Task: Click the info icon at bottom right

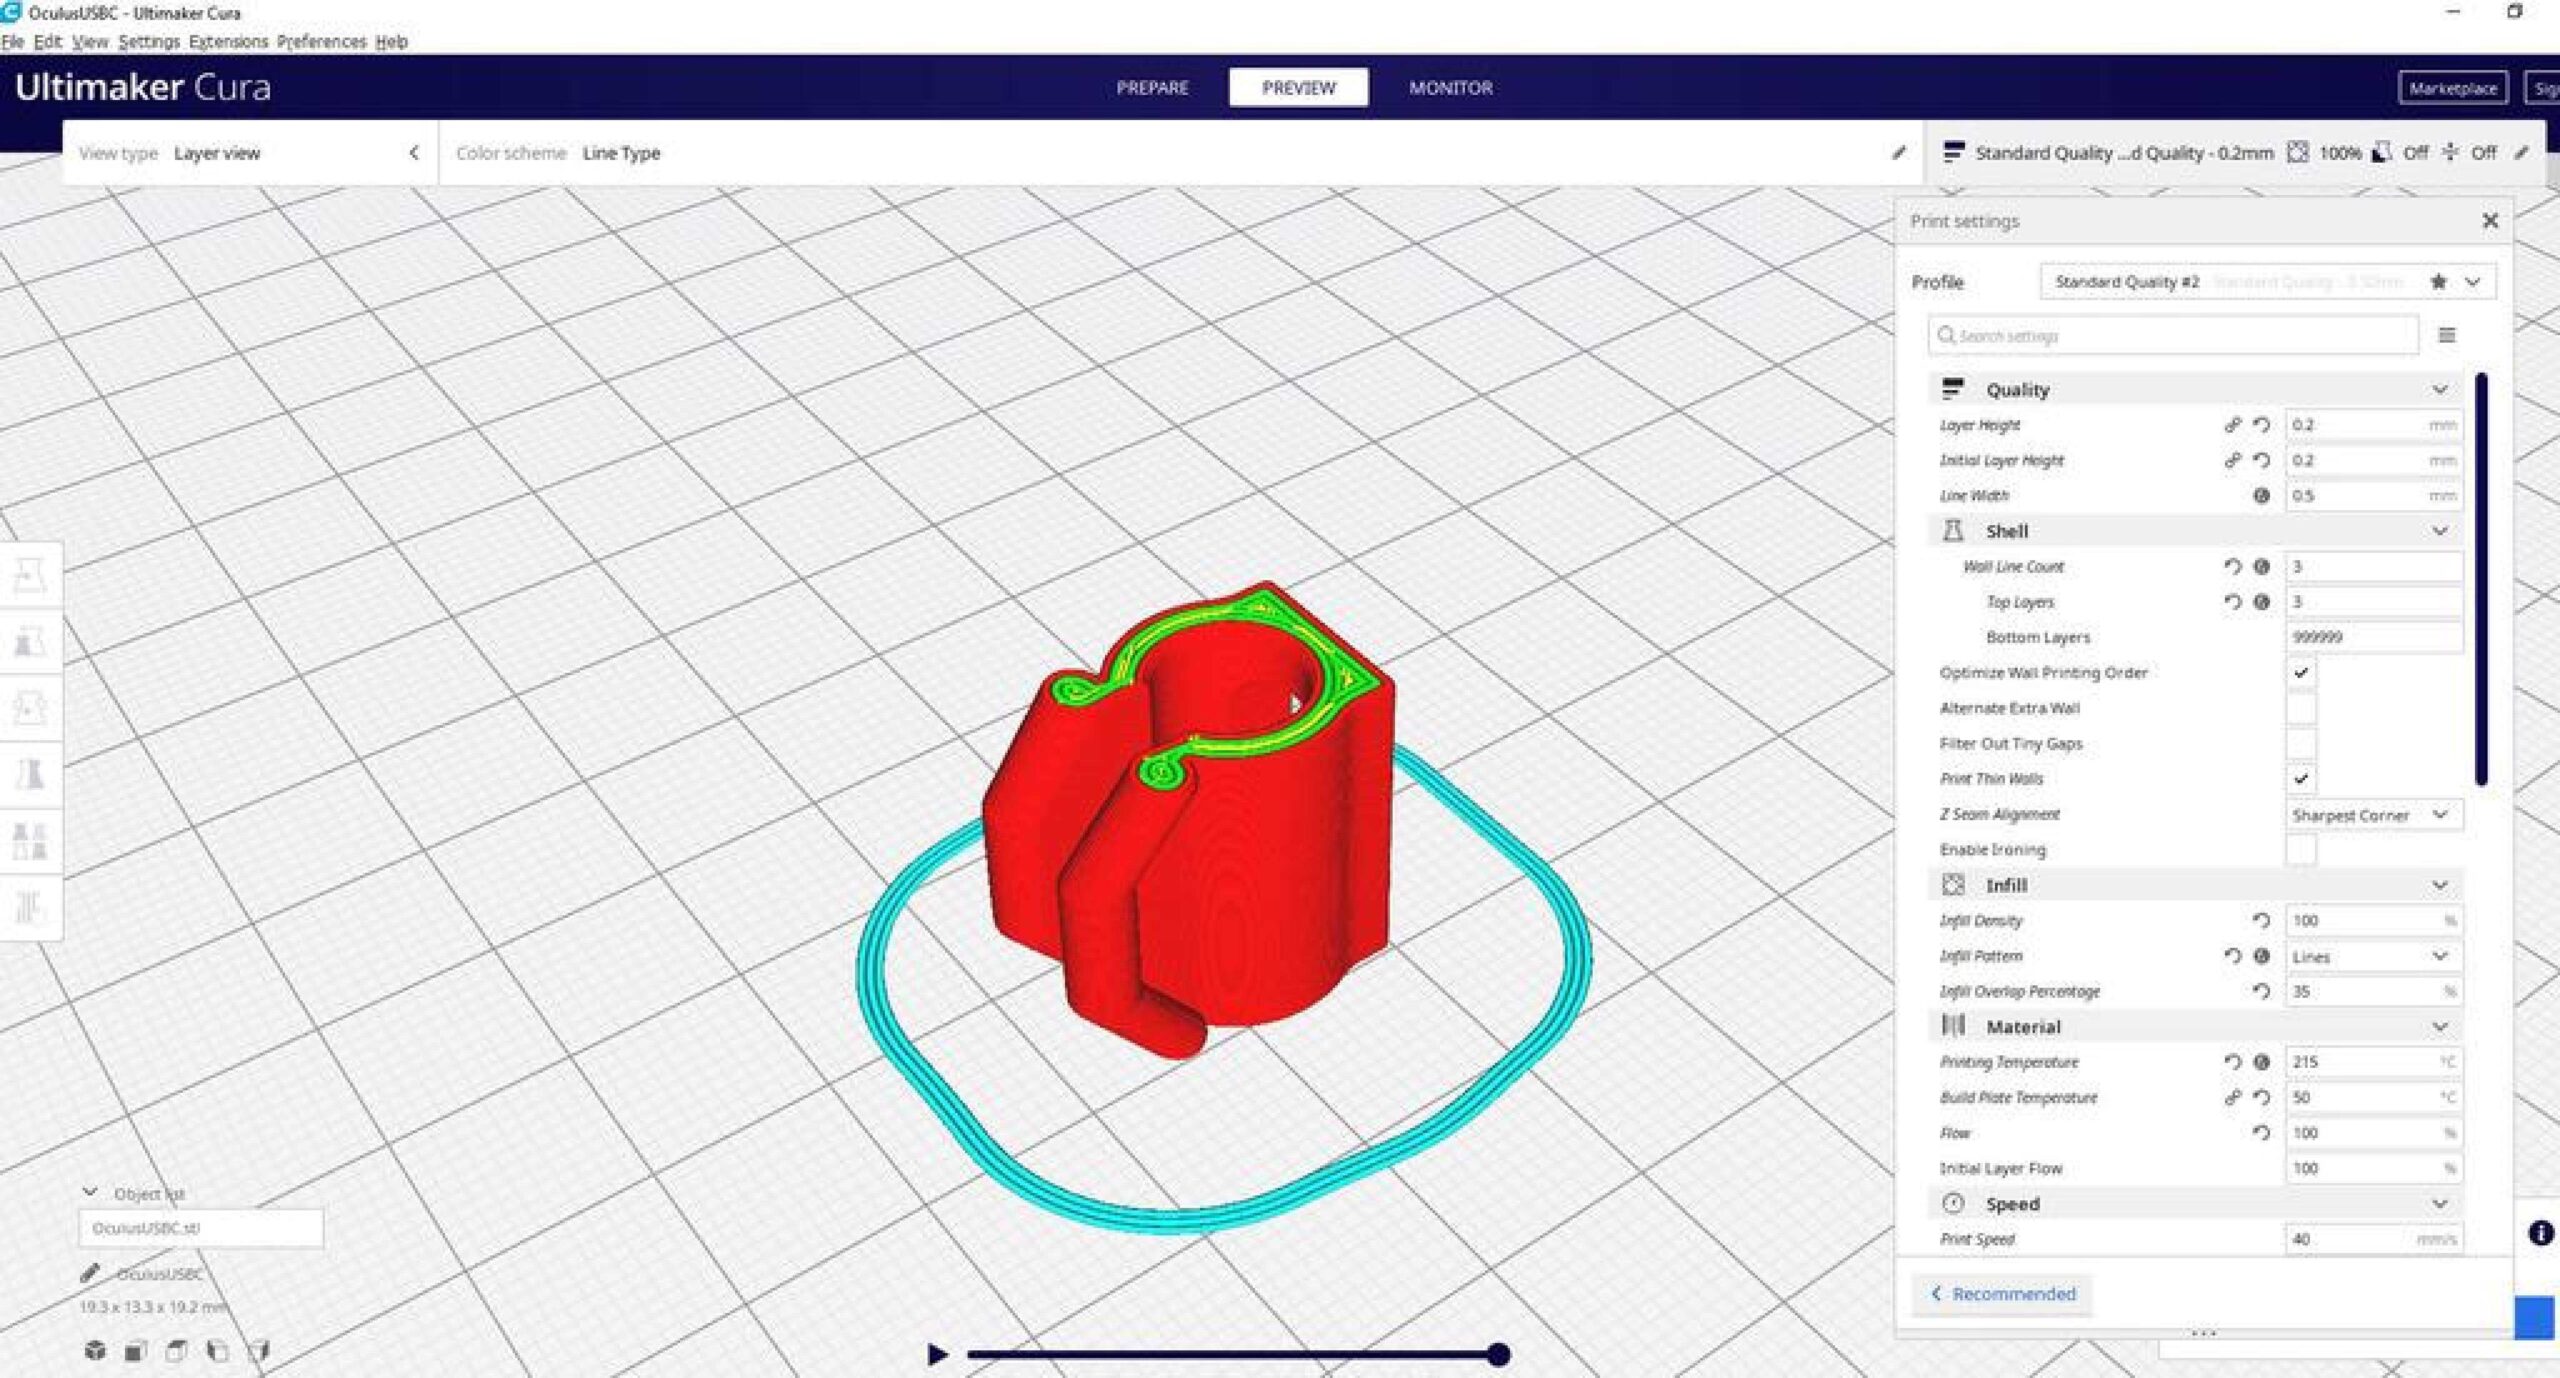Action: coord(2541,1233)
